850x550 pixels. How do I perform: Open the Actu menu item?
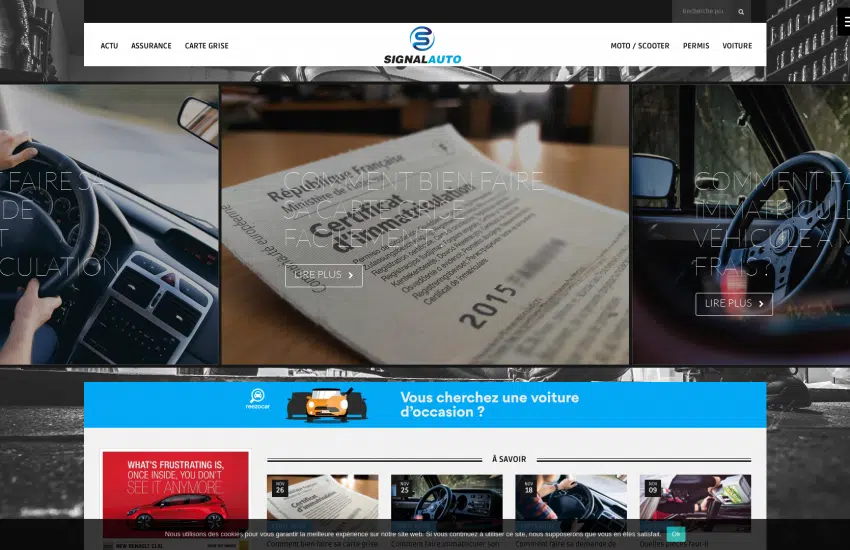pos(109,46)
